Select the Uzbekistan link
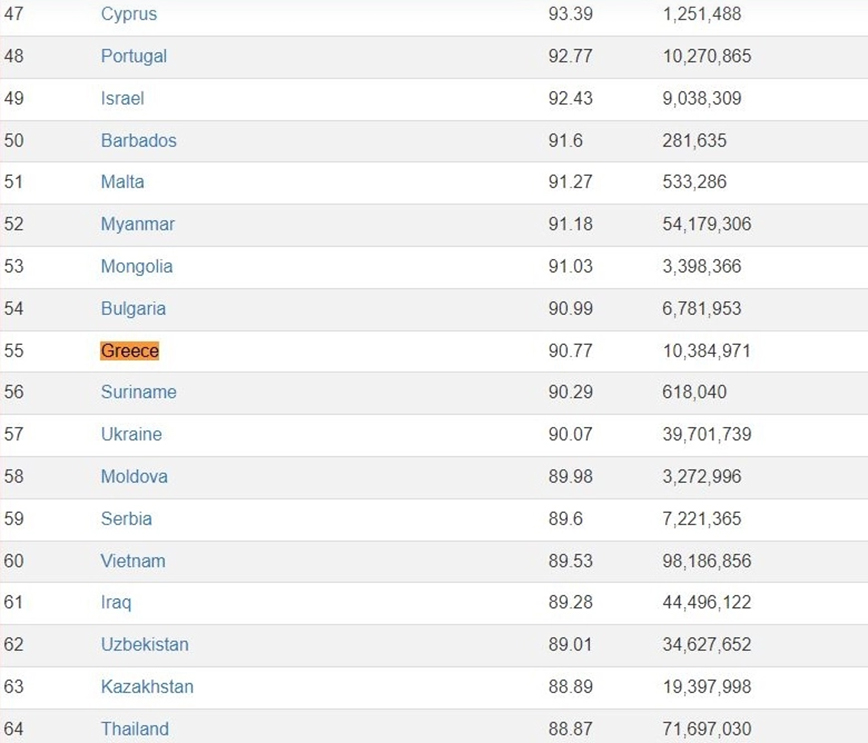 coord(144,645)
